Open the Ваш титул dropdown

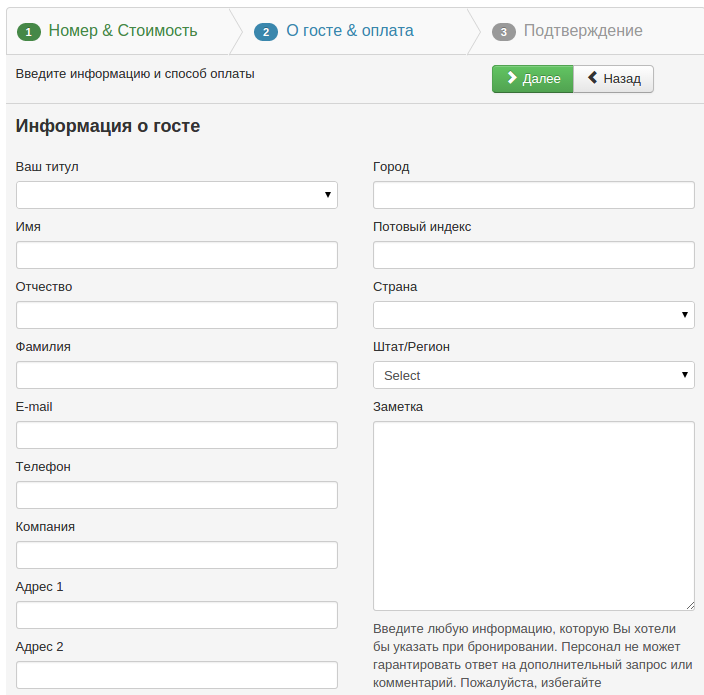coord(176,195)
